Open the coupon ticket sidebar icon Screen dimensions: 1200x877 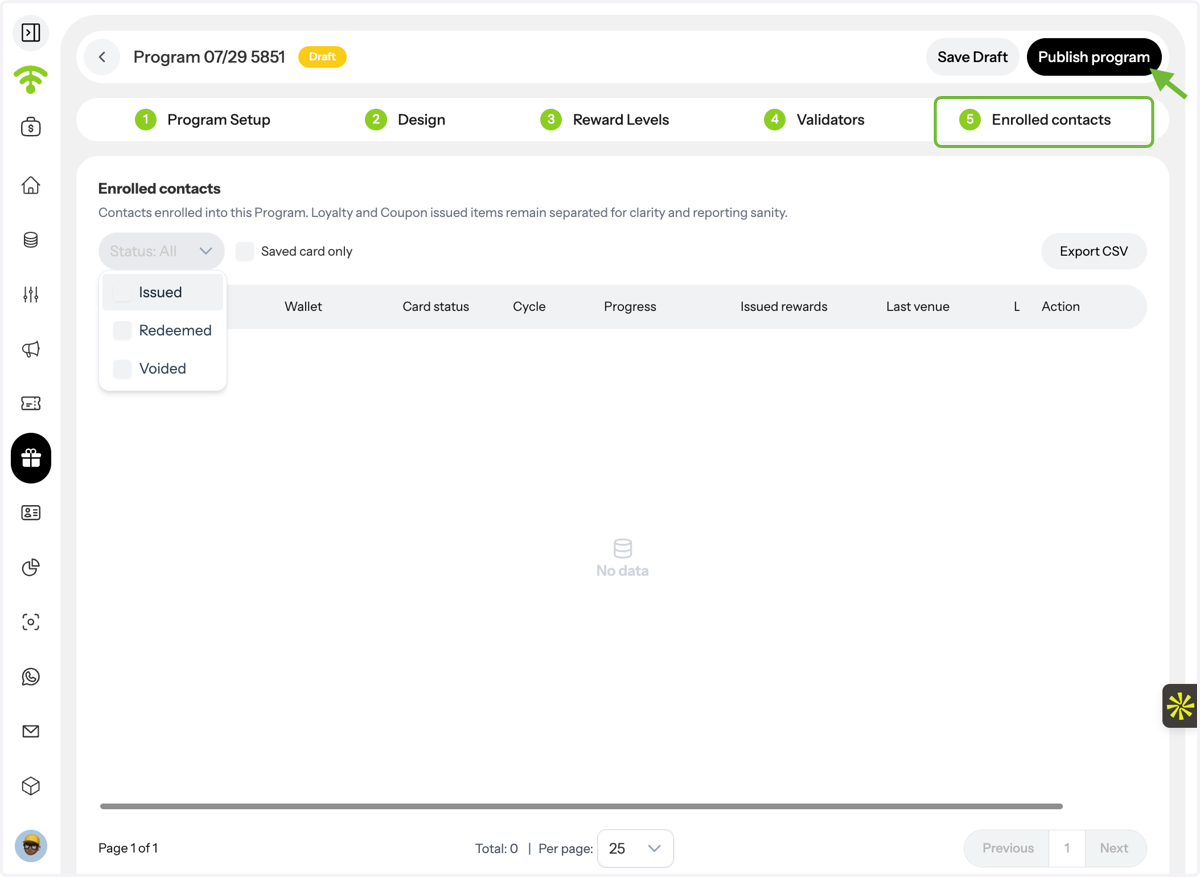[x=31, y=403]
